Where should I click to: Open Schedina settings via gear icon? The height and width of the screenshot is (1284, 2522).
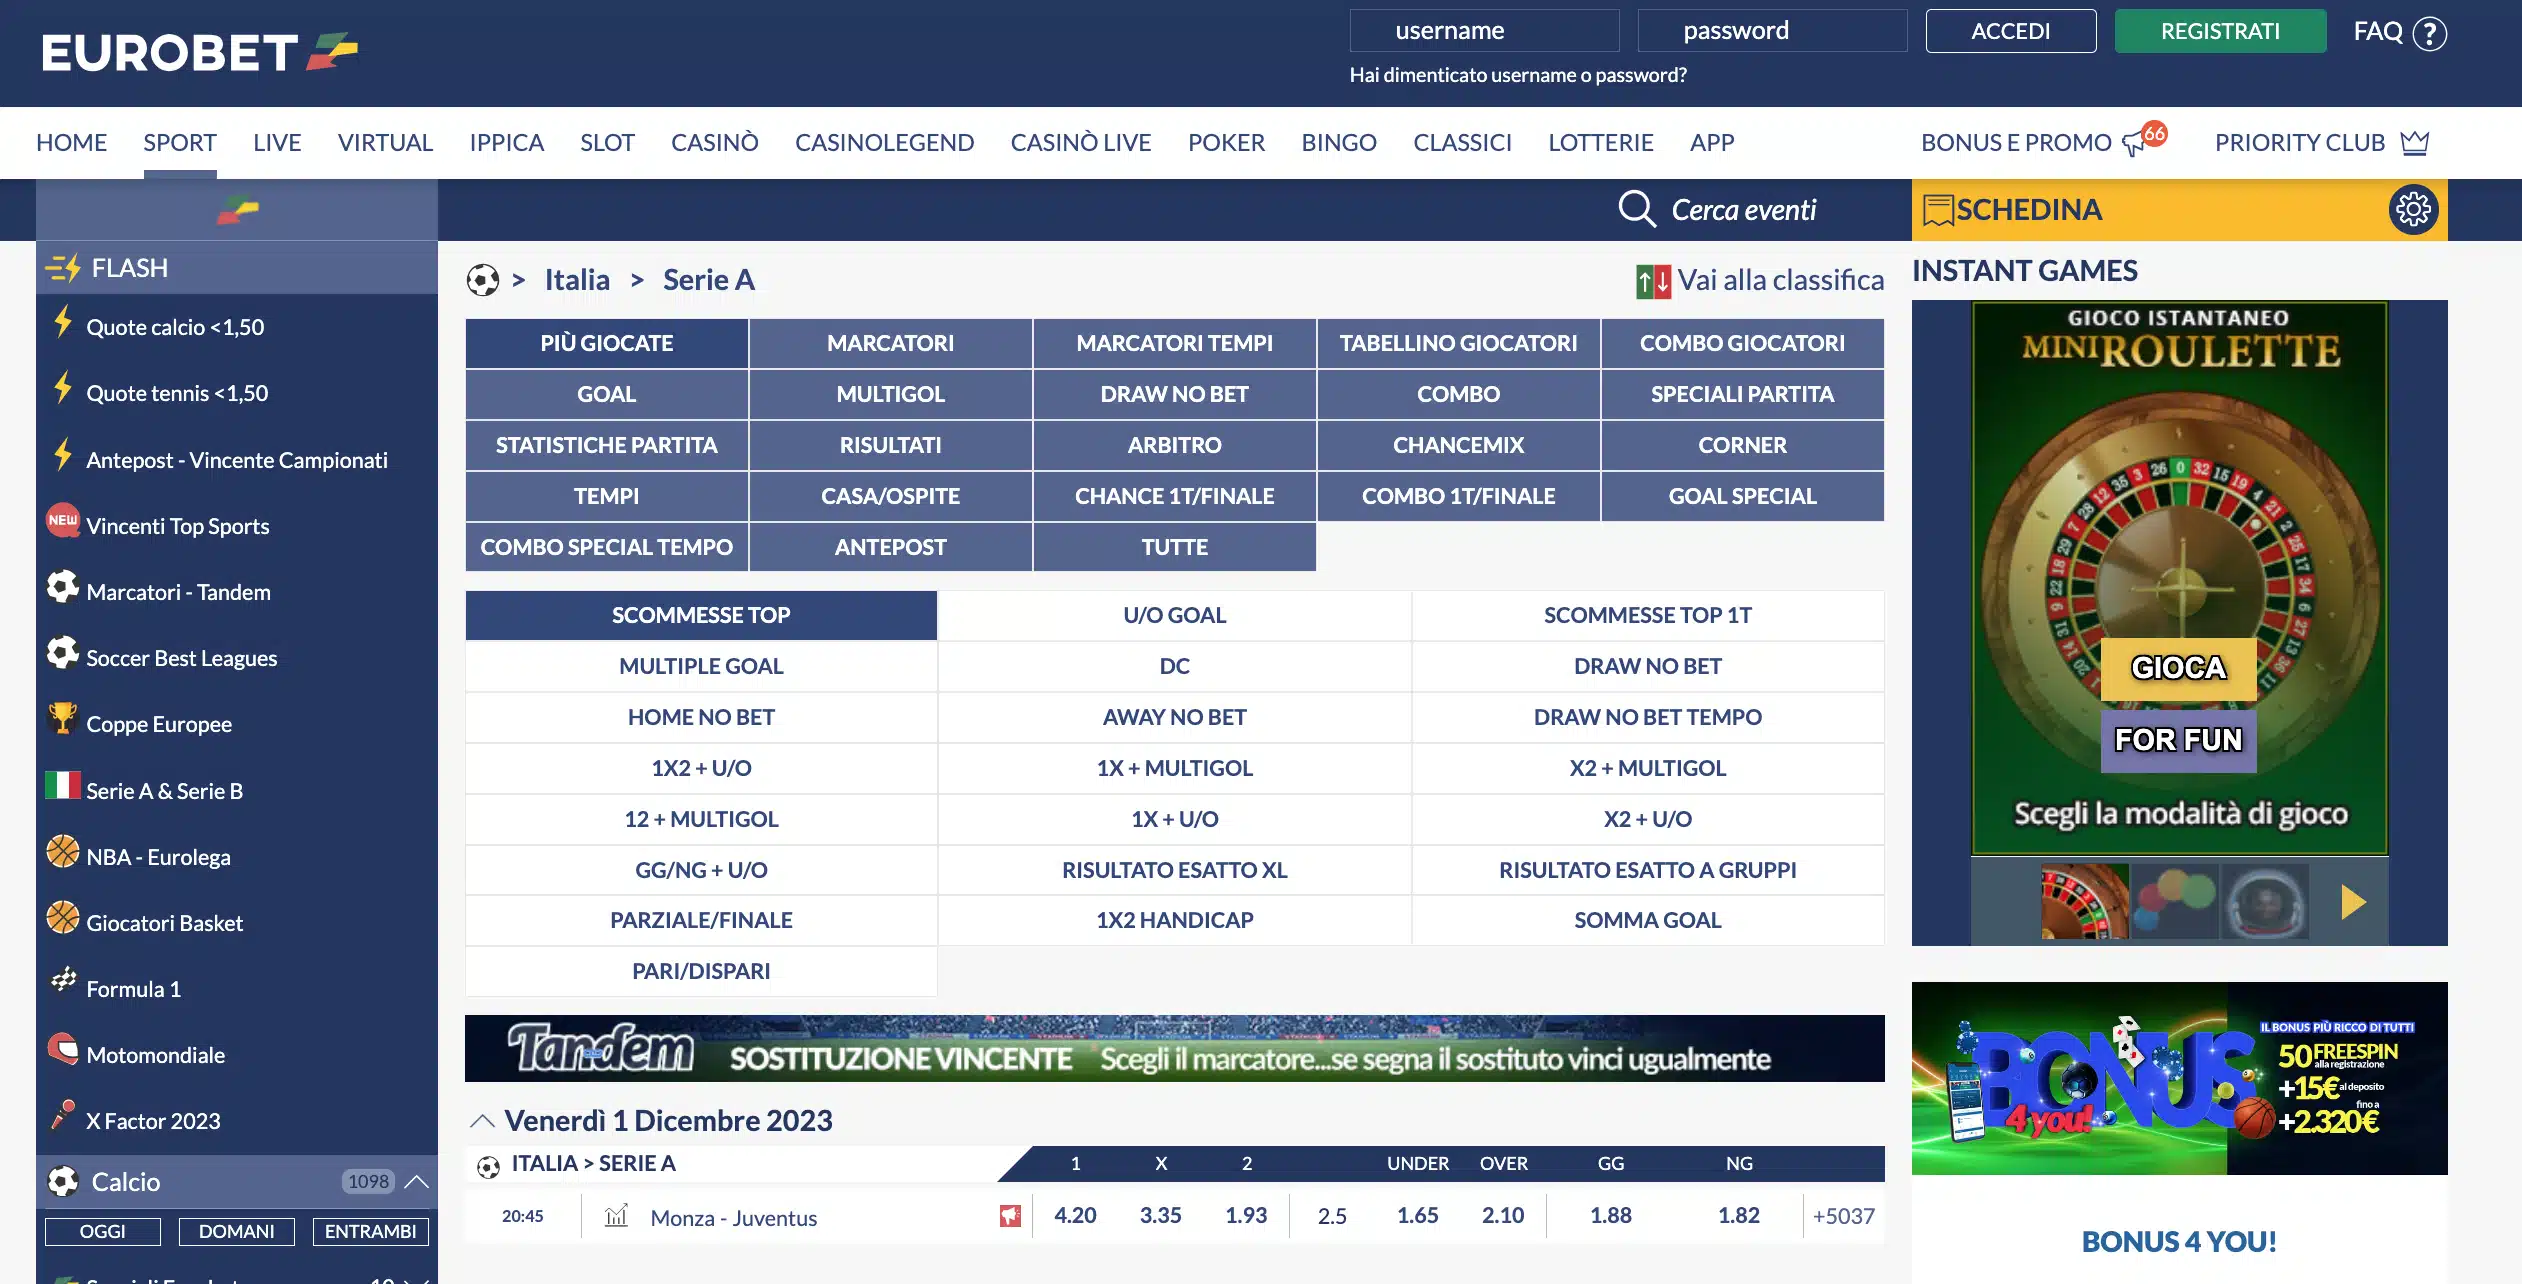[x=2414, y=209]
